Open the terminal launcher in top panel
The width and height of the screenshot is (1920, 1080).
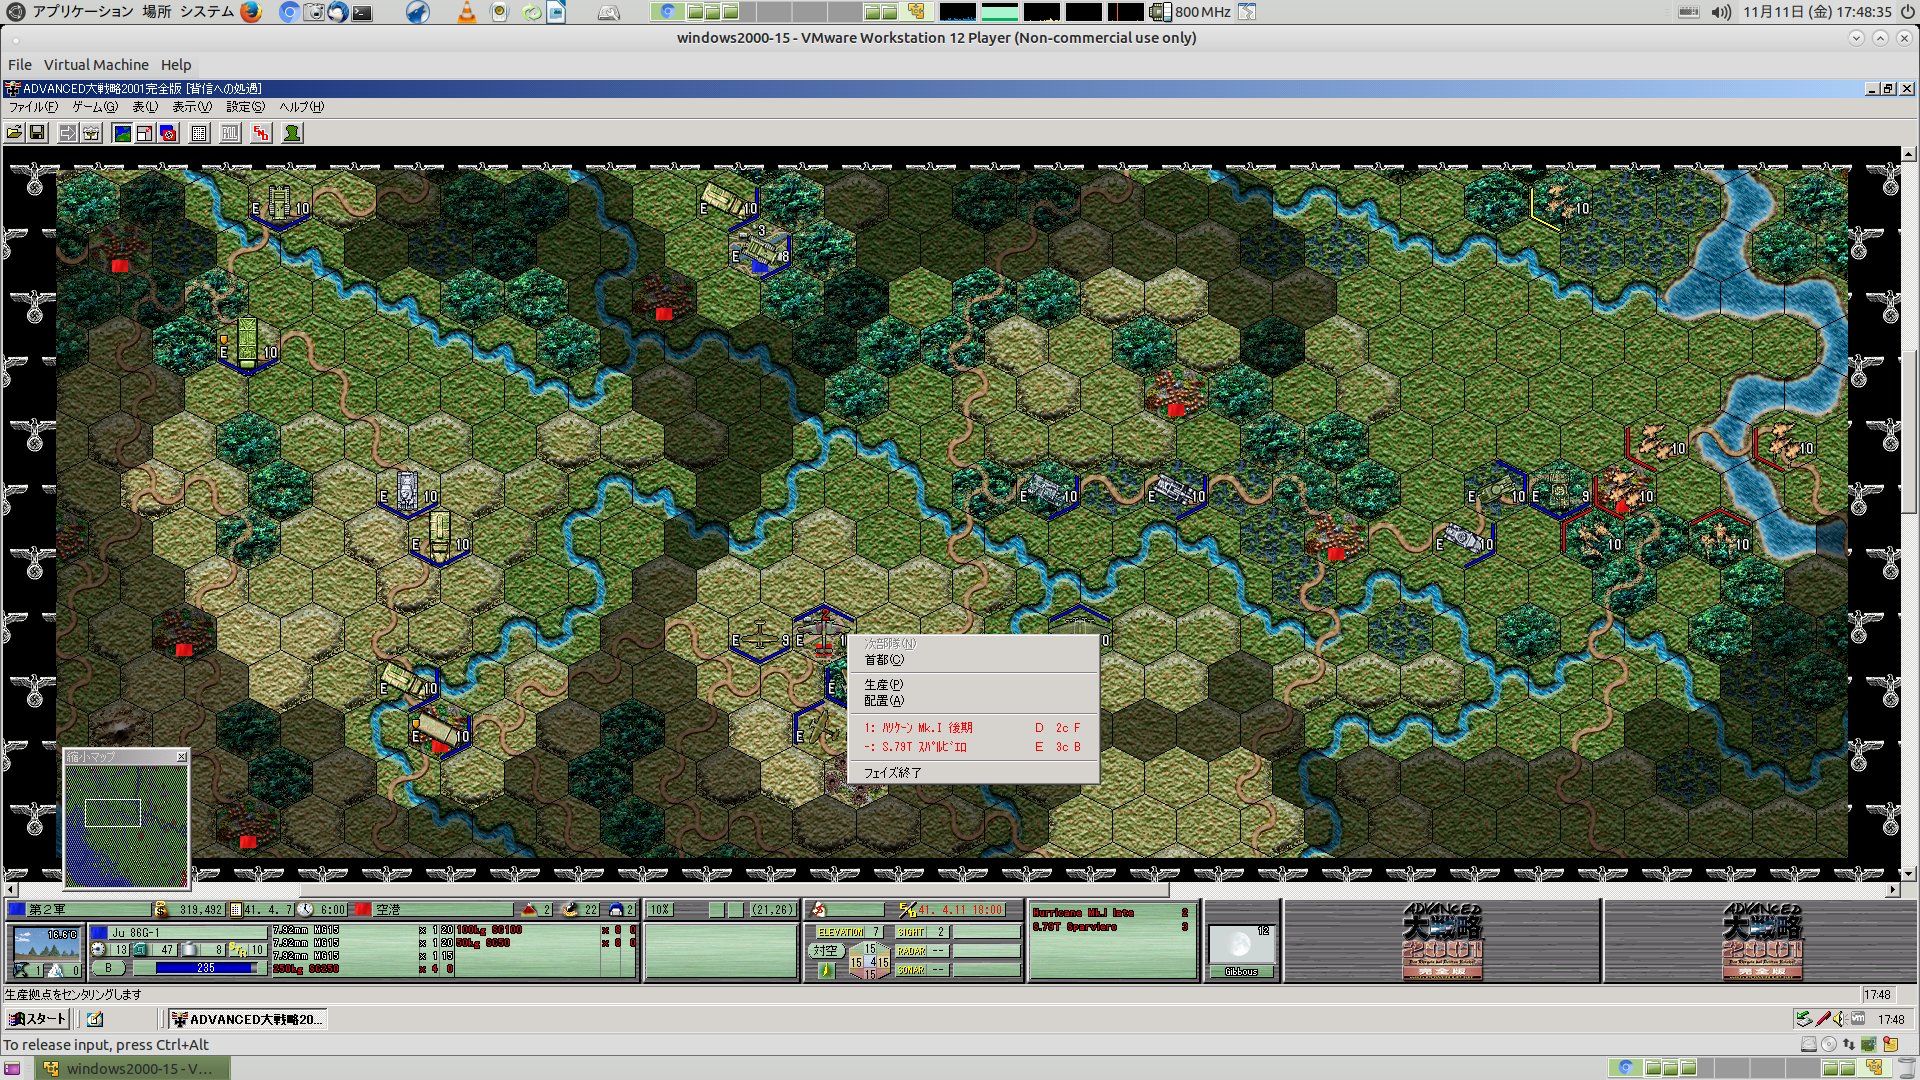point(362,12)
